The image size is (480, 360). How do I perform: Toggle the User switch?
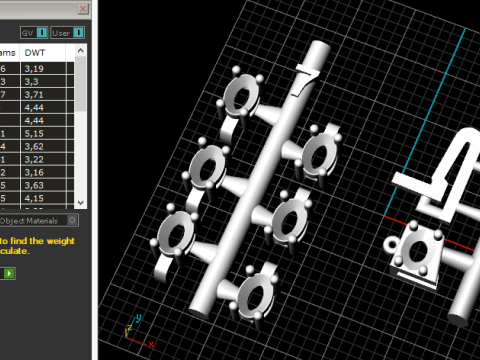point(68,33)
